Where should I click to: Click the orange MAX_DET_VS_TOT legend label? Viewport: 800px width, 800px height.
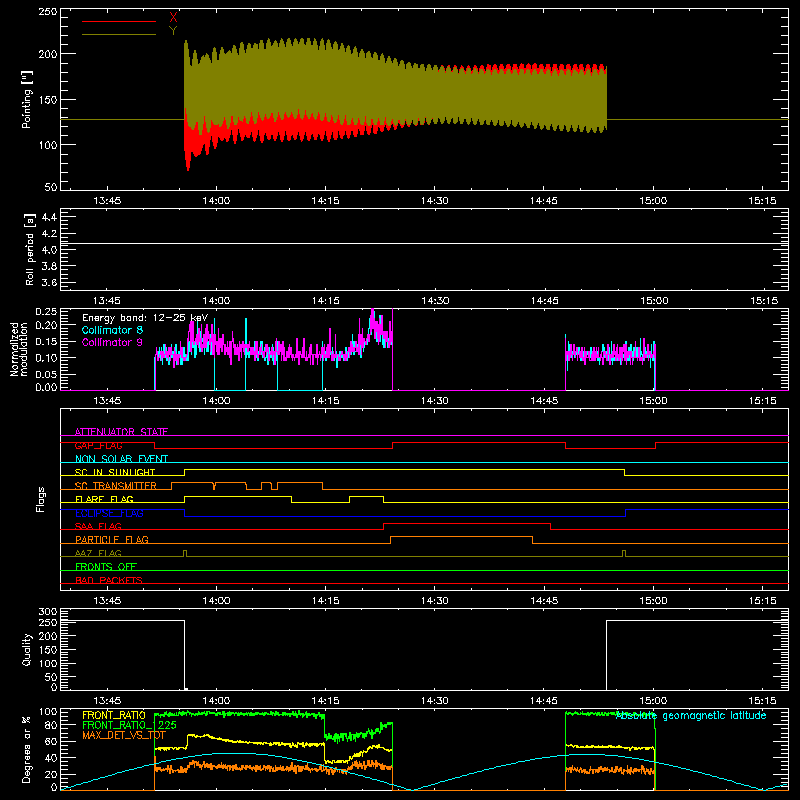tap(124, 735)
